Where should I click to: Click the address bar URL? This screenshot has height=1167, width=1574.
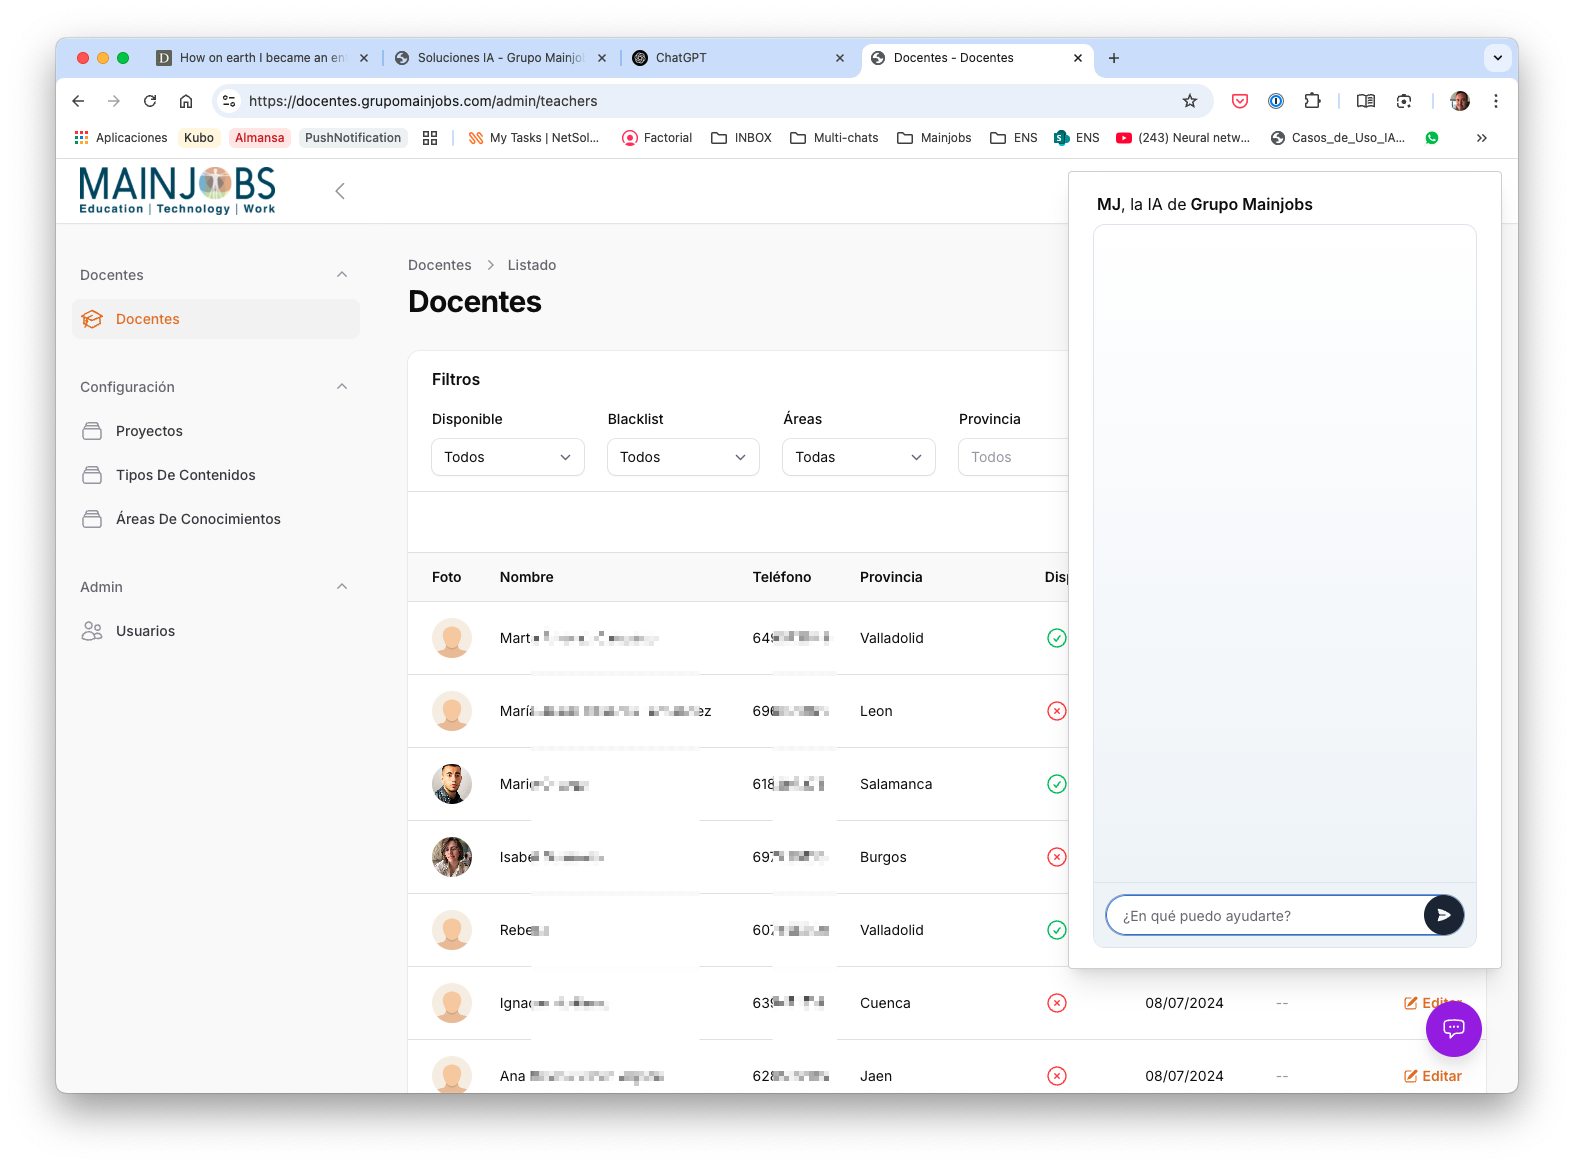coord(423,101)
